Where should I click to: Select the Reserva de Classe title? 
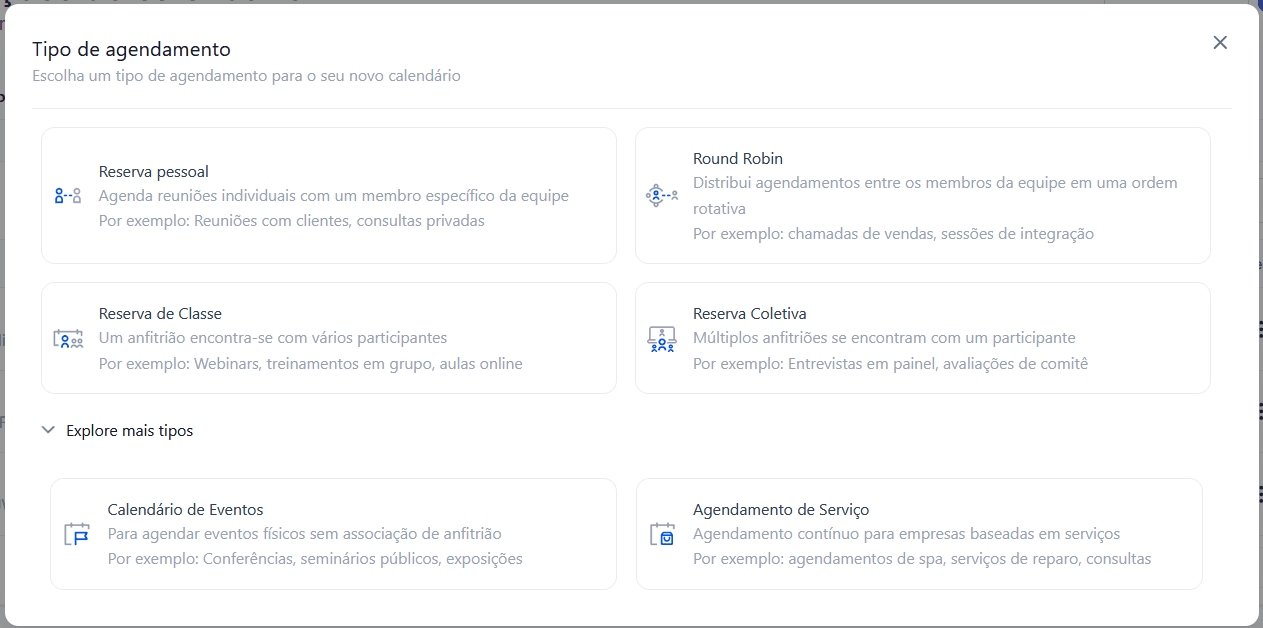pyautogui.click(x=160, y=314)
